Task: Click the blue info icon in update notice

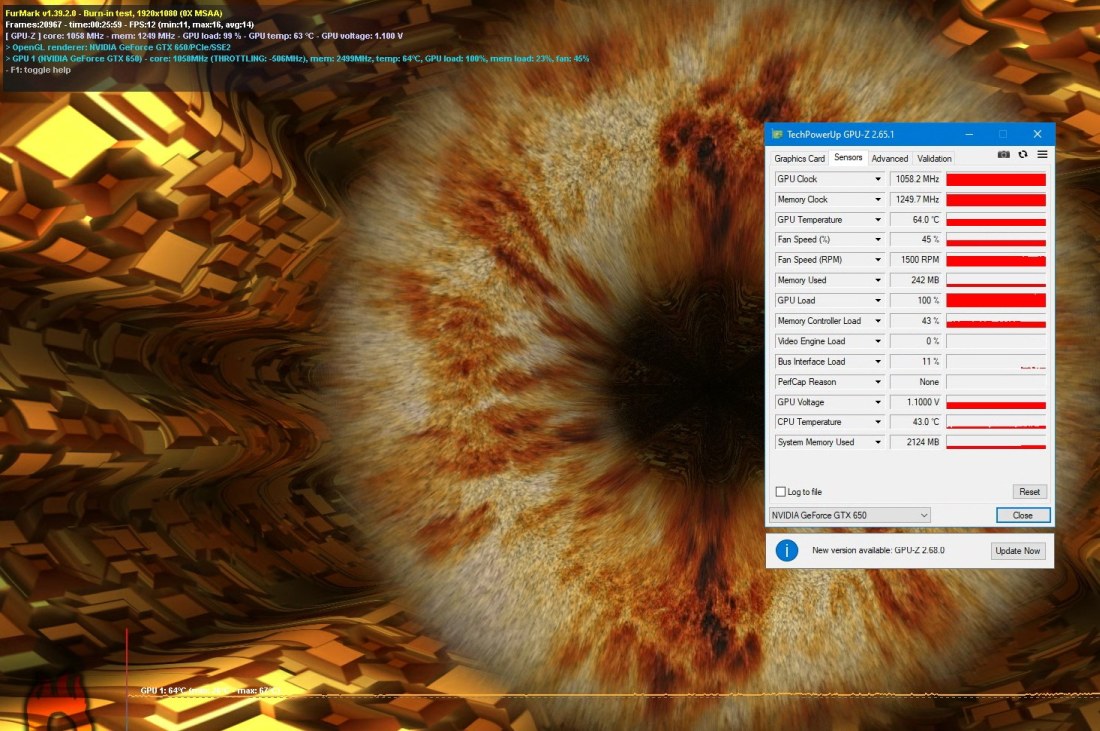Action: [x=788, y=550]
